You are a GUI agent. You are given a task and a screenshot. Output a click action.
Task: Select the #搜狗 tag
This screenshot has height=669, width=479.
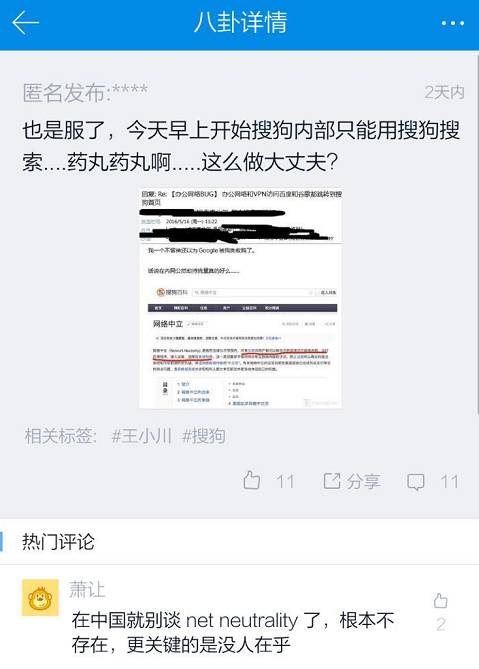tap(203, 436)
